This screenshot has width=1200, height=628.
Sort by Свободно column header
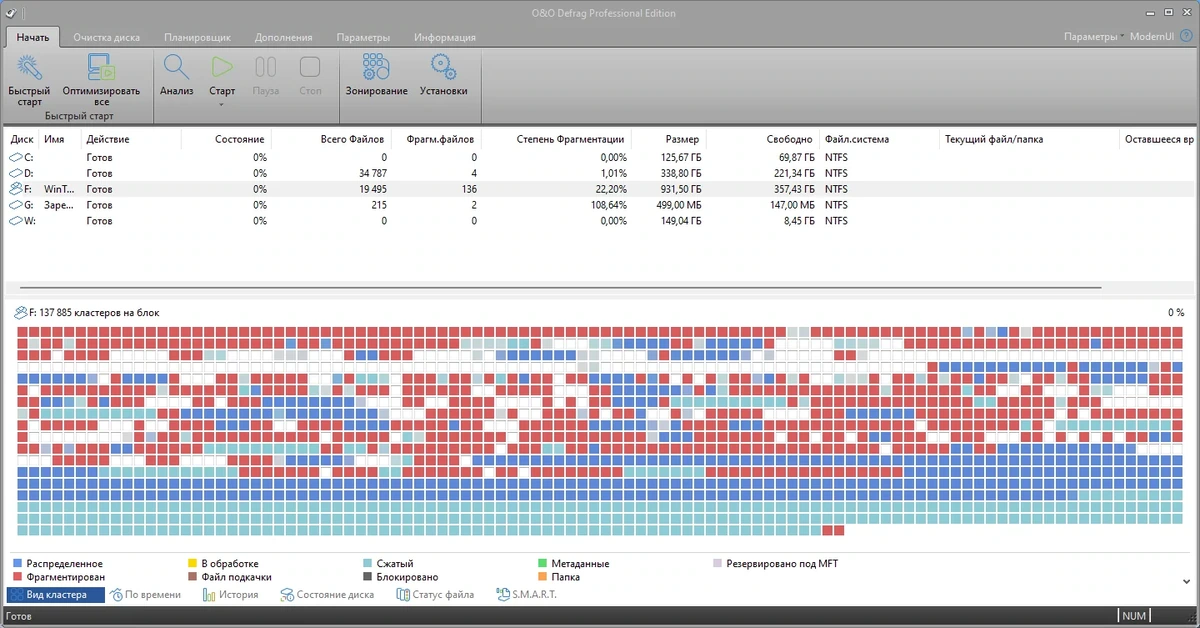click(x=792, y=139)
